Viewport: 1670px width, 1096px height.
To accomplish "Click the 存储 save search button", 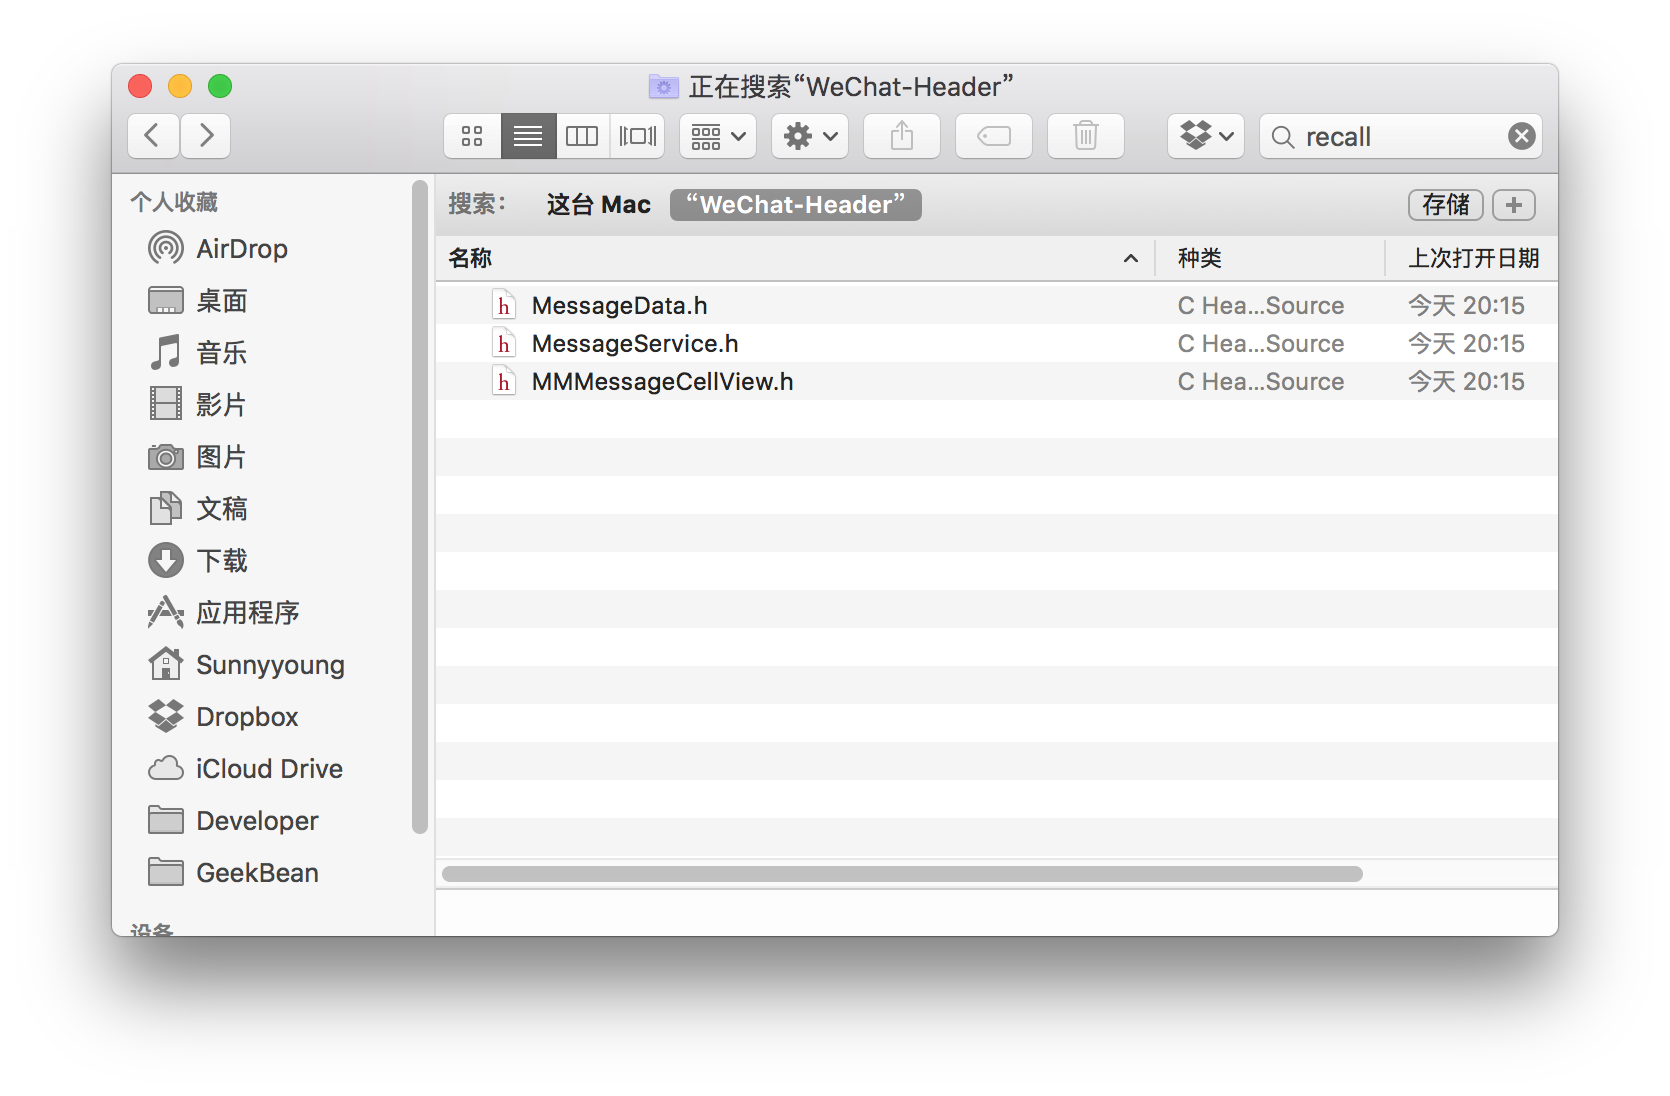I will tap(1445, 205).
